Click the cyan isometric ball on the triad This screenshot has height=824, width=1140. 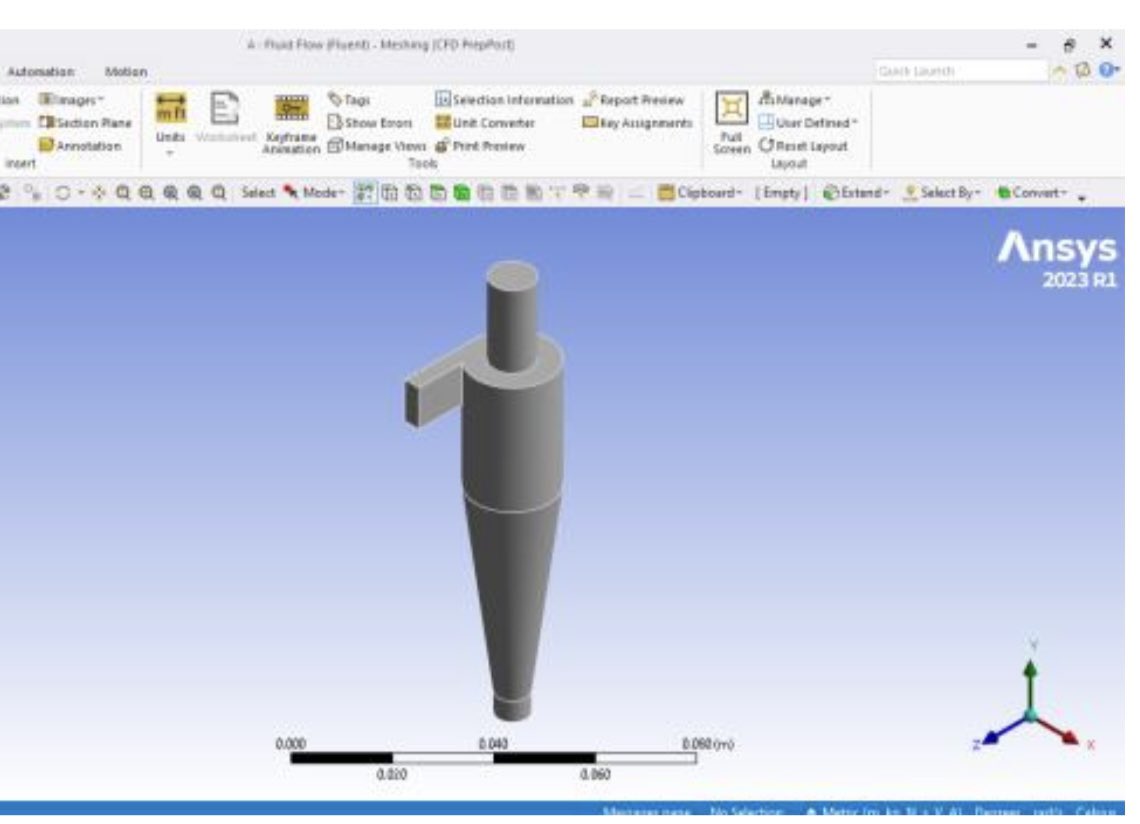(x=1030, y=715)
